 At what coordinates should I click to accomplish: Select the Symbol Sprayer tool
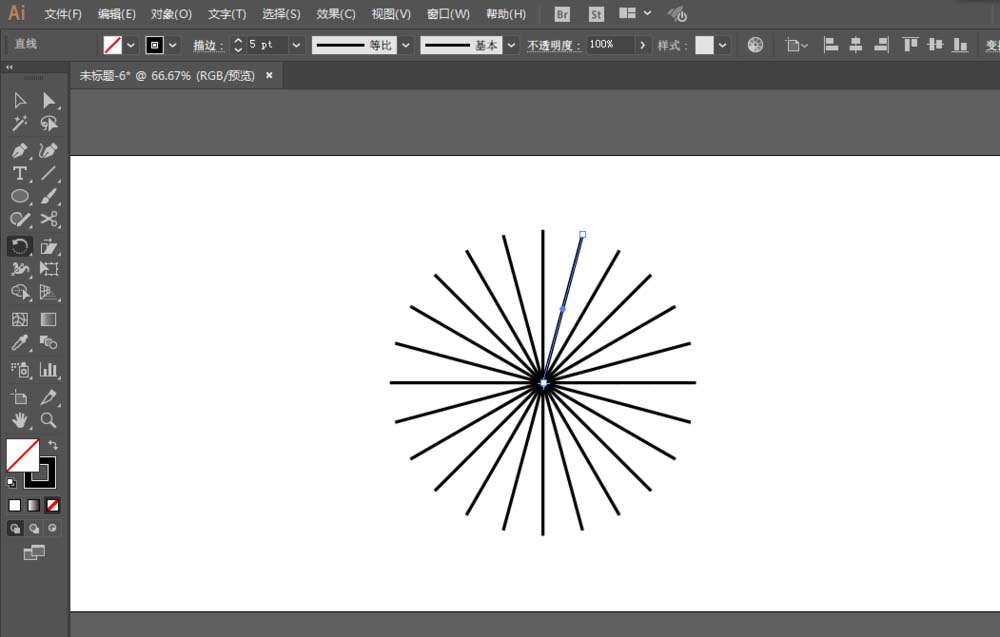[20, 370]
